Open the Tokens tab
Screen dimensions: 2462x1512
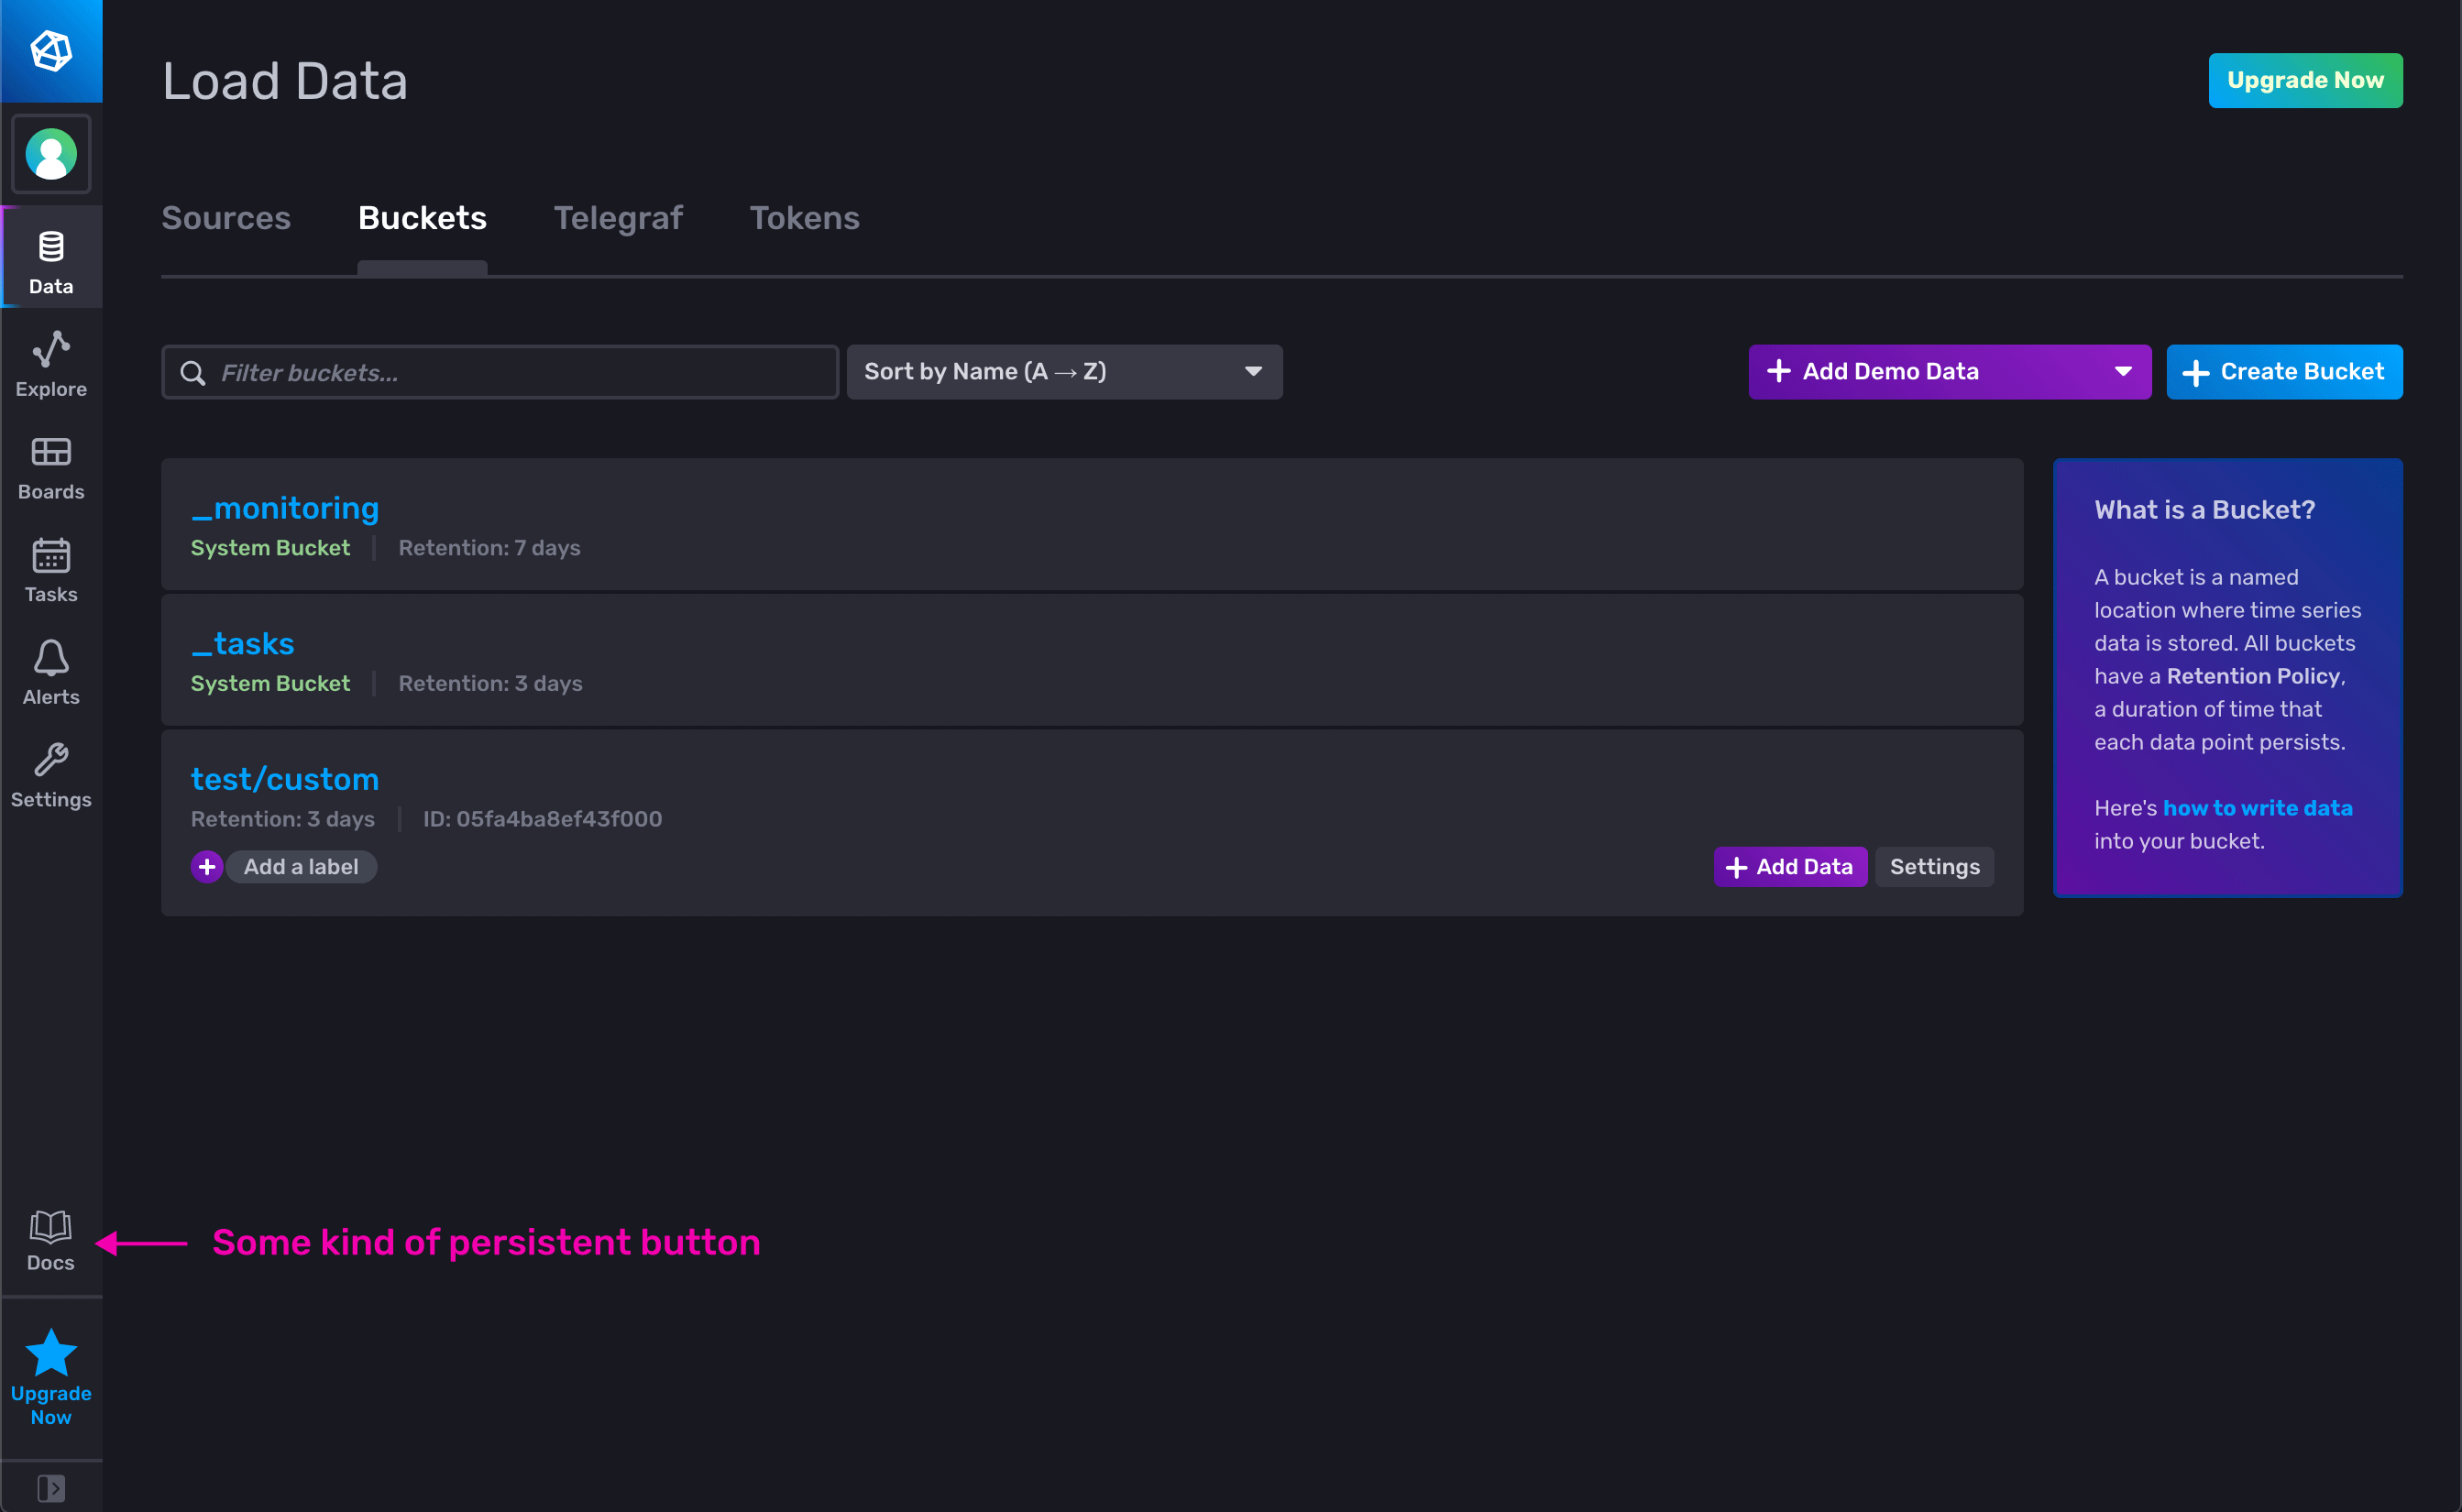[x=804, y=218]
